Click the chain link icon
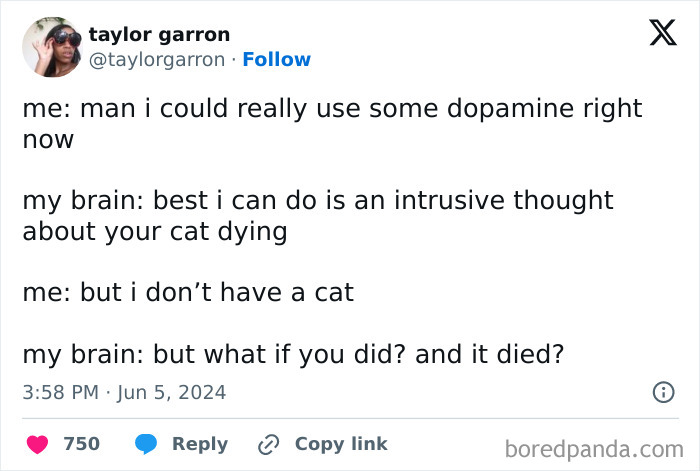The image size is (700, 471). click(x=267, y=444)
